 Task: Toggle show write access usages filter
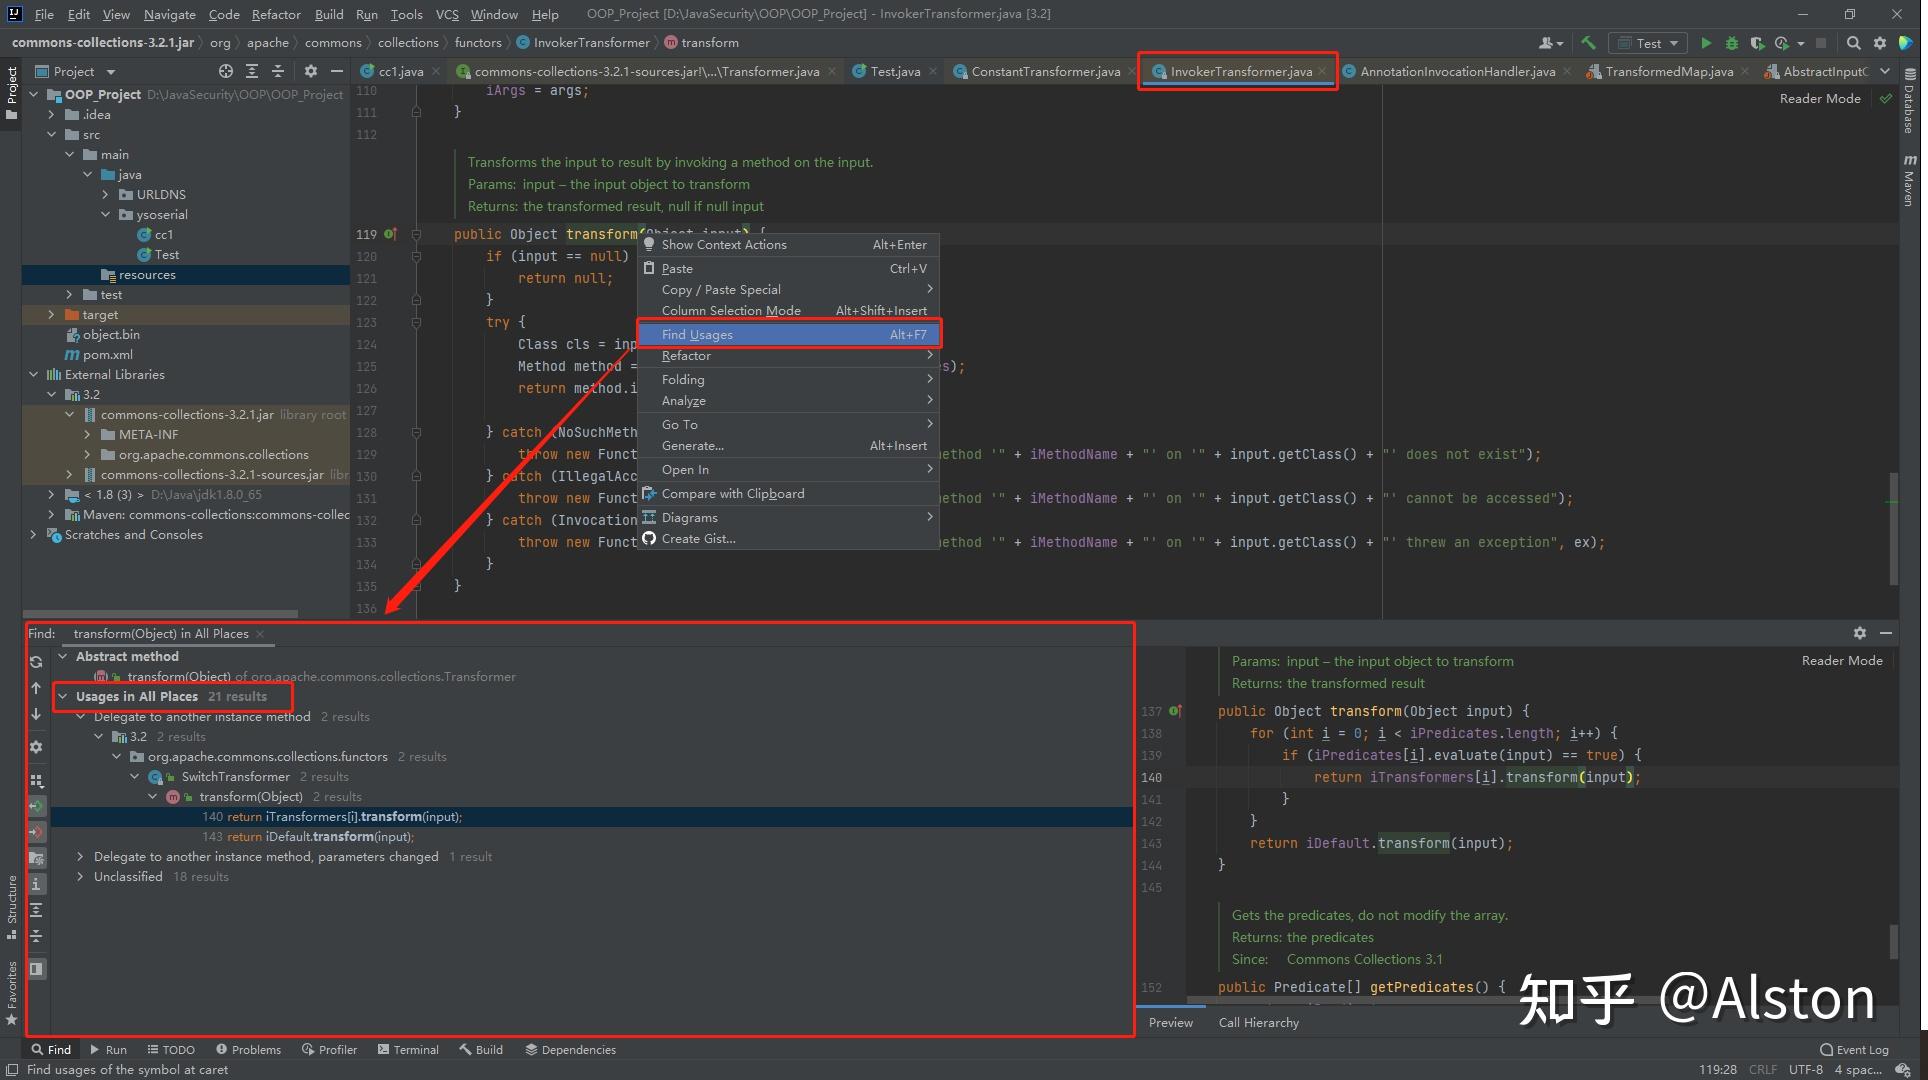click(x=36, y=832)
